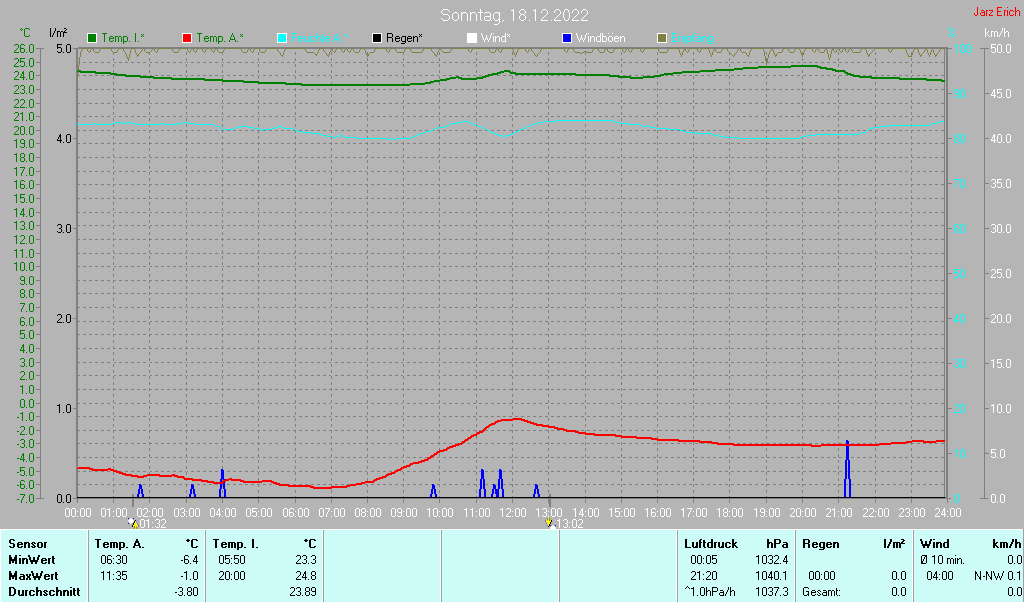
Task: Click the moonrise marker icon at 01:32
Action: click(133, 523)
